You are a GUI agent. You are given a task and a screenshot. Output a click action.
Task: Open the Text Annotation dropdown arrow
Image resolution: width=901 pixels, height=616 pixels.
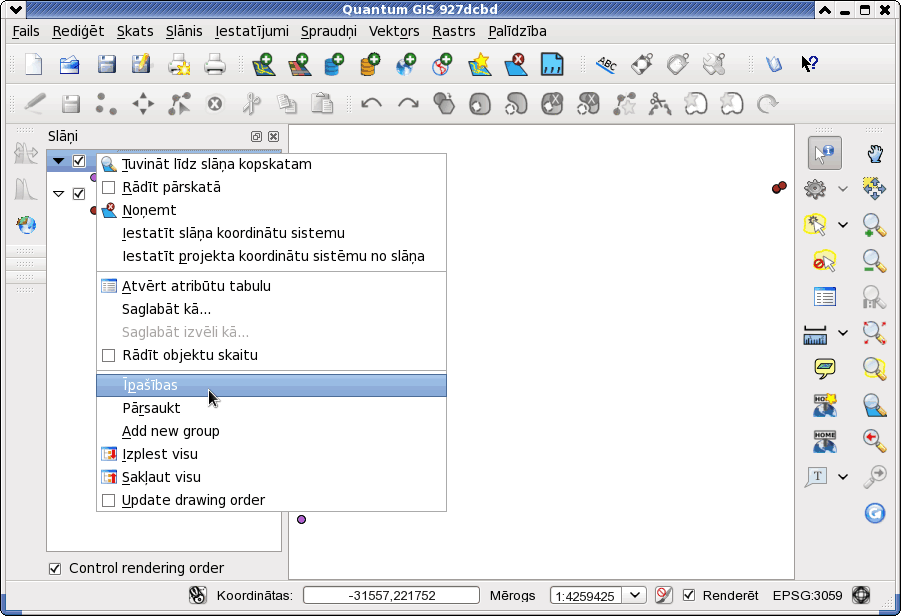(x=843, y=476)
